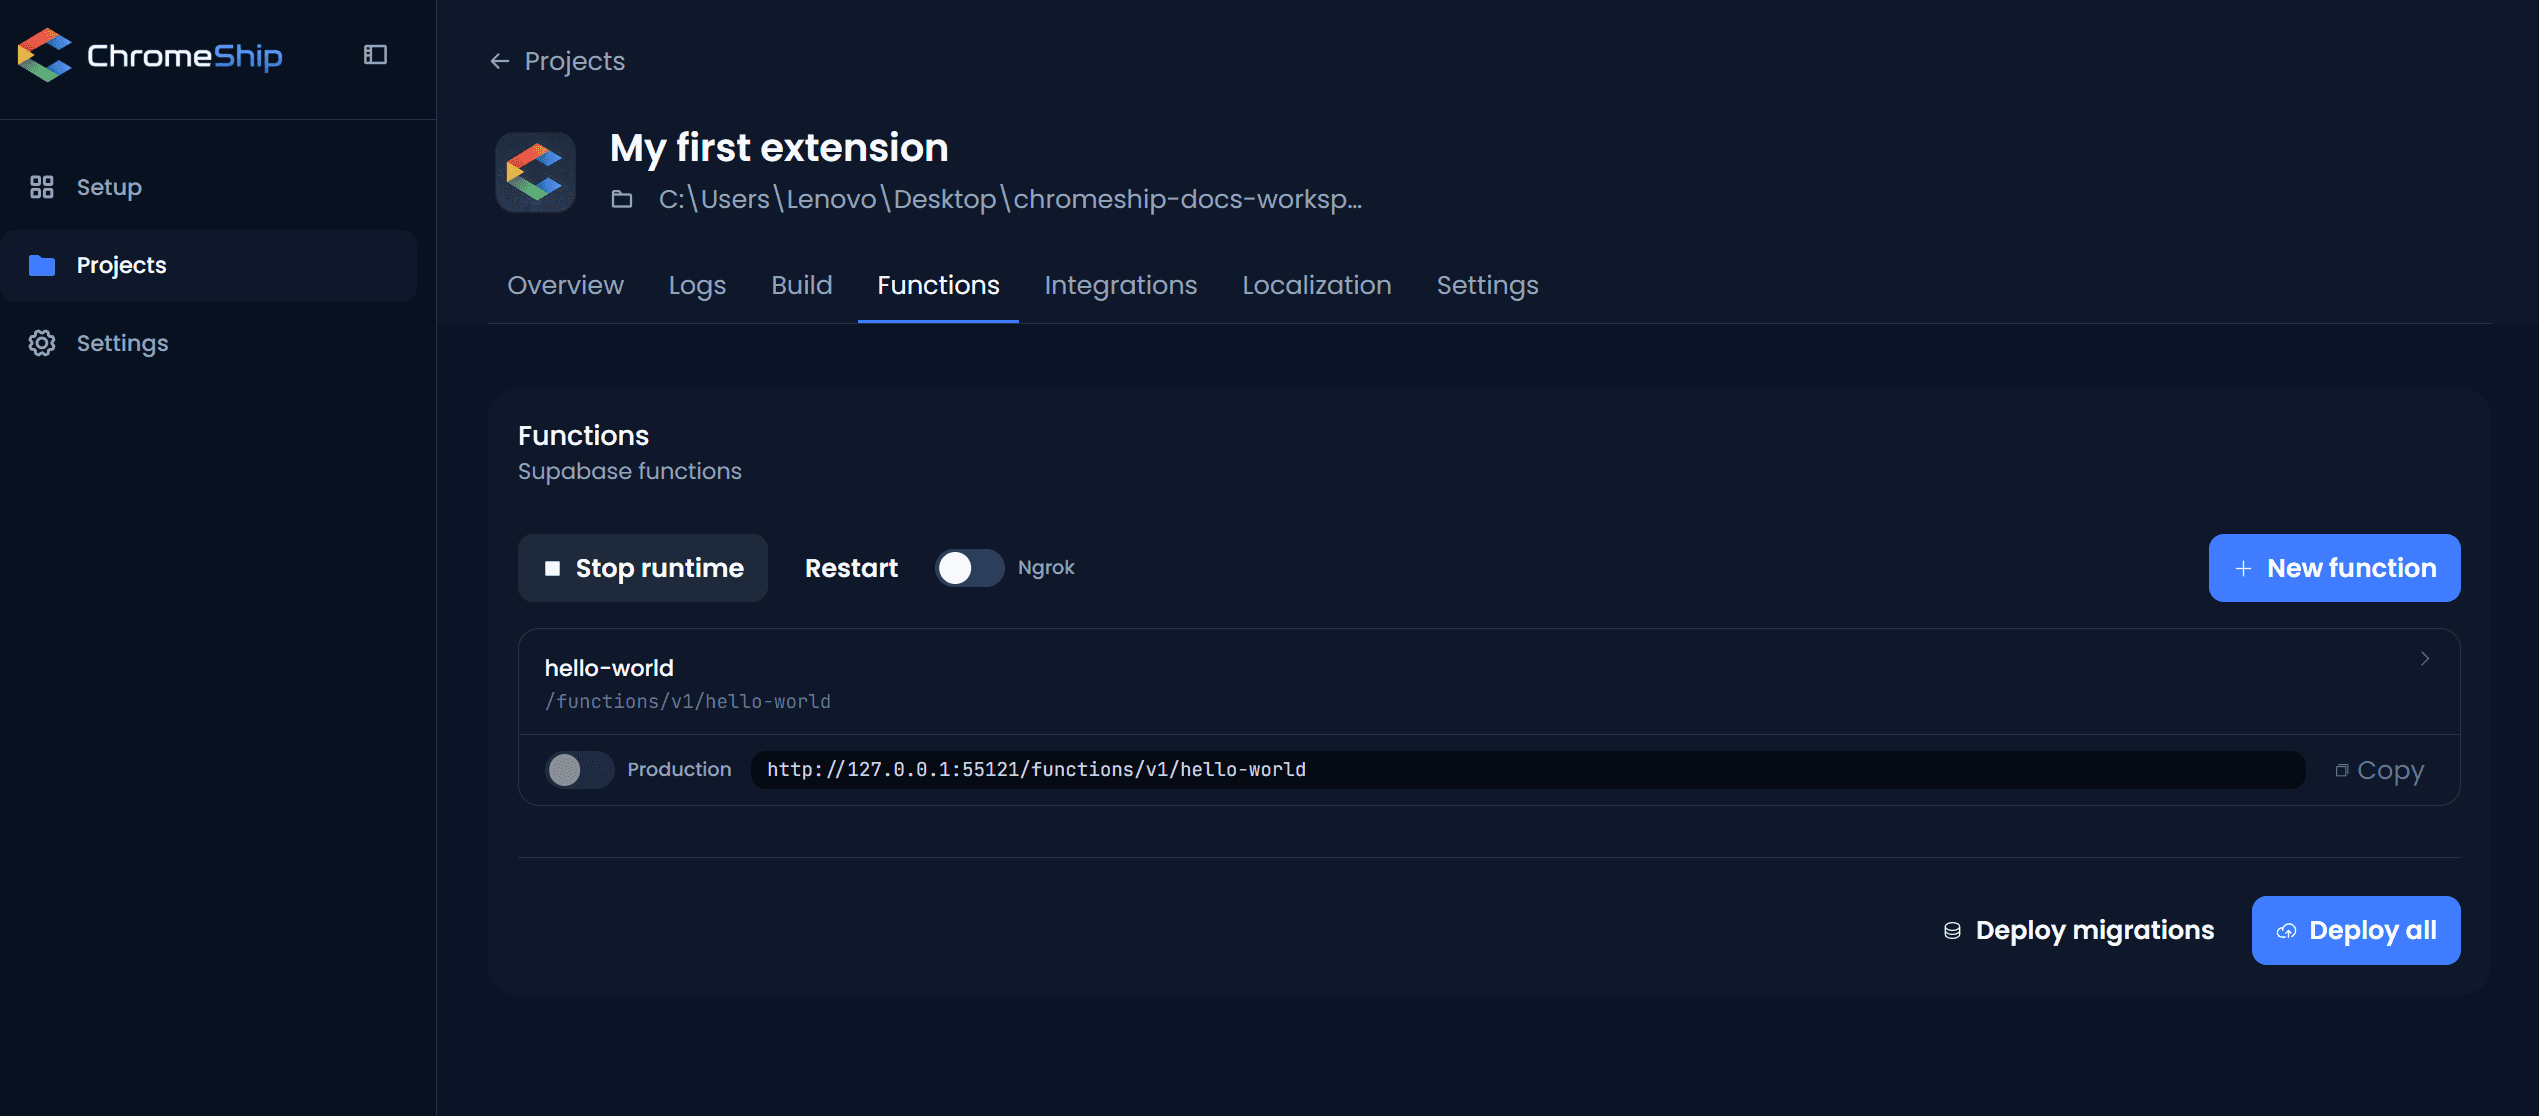Image resolution: width=2539 pixels, height=1116 pixels.
Task: Click the plus icon in New function
Action: [2243, 568]
